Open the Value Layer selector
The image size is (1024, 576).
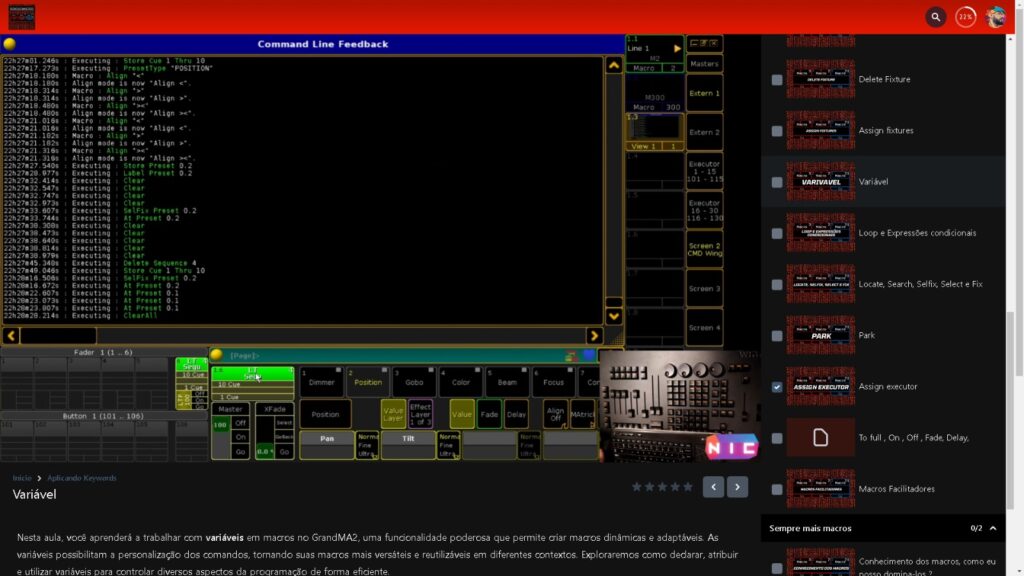pyautogui.click(x=393, y=413)
